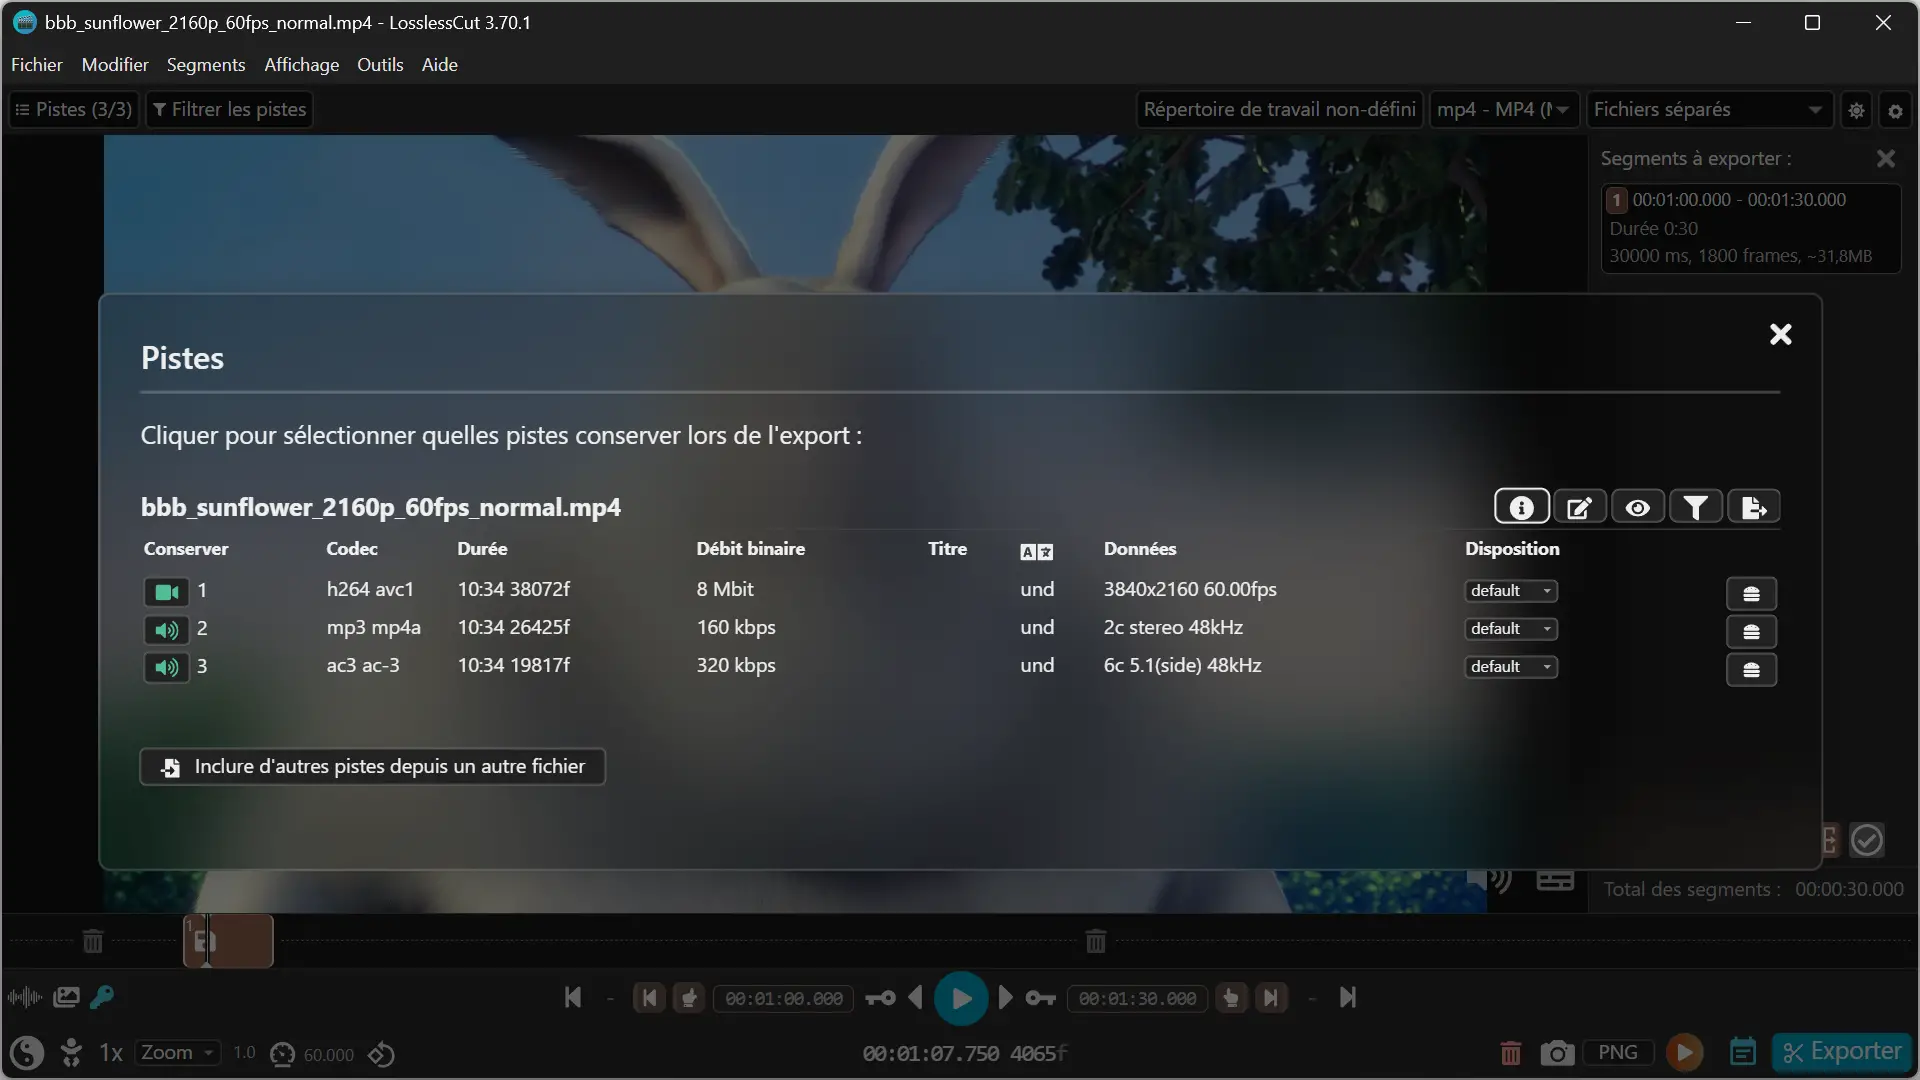Click the edit file metadata pencil icon
1920x1080 pixels.
click(1579, 508)
